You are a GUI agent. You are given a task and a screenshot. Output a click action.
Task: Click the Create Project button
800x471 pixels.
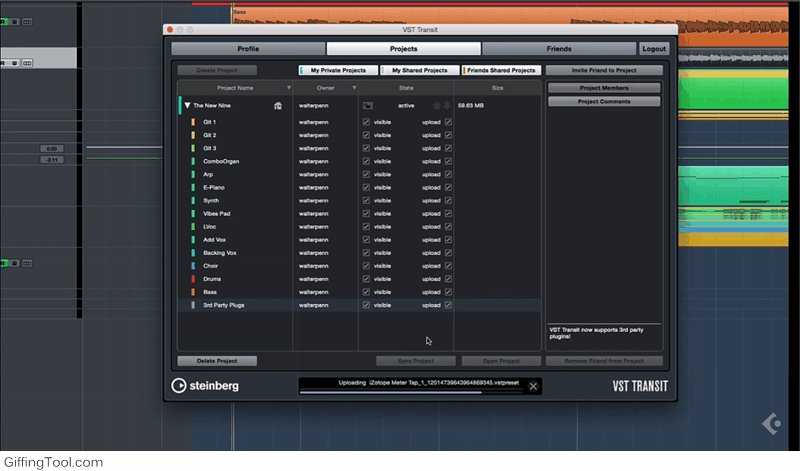click(217, 70)
